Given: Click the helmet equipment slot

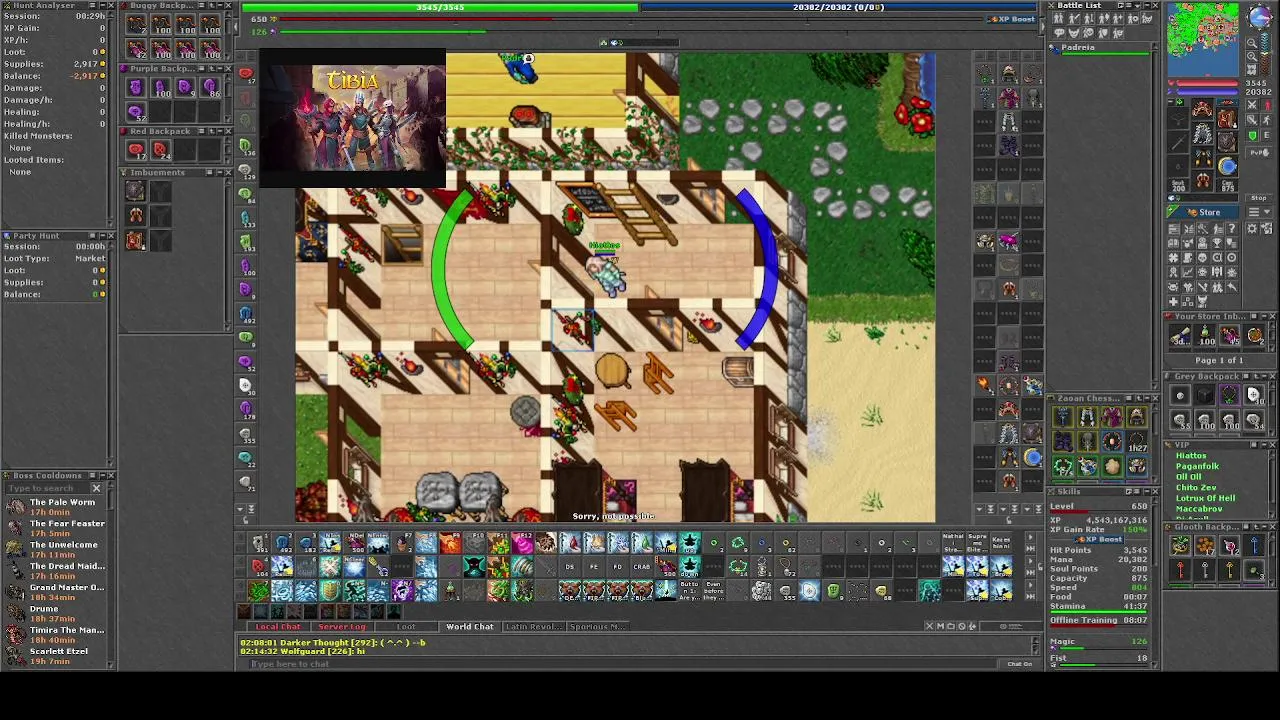Looking at the screenshot, I should (x=1203, y=111).
